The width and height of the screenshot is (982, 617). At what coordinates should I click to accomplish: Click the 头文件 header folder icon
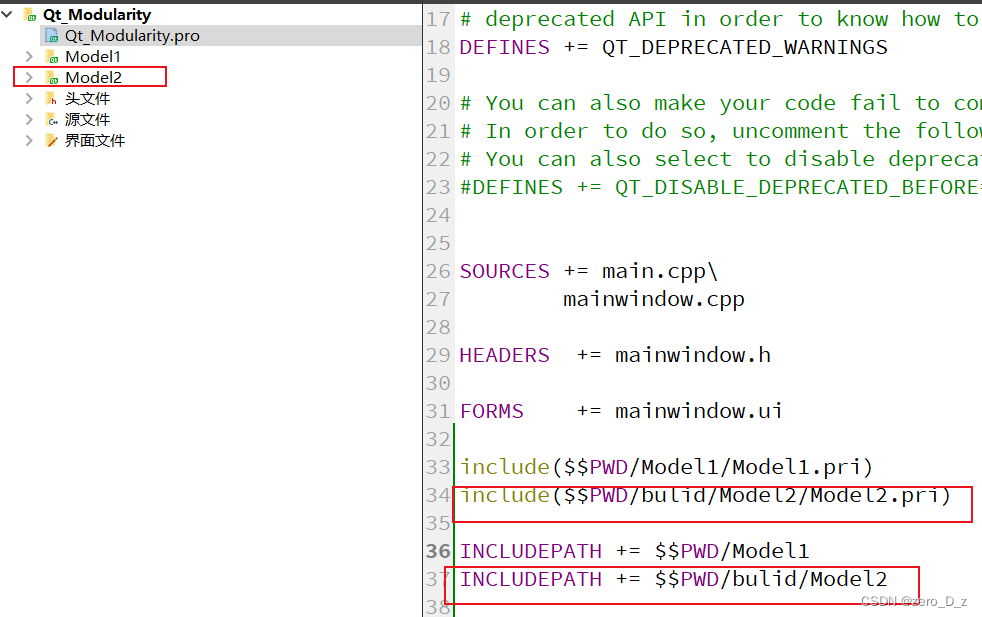point(51,98)
